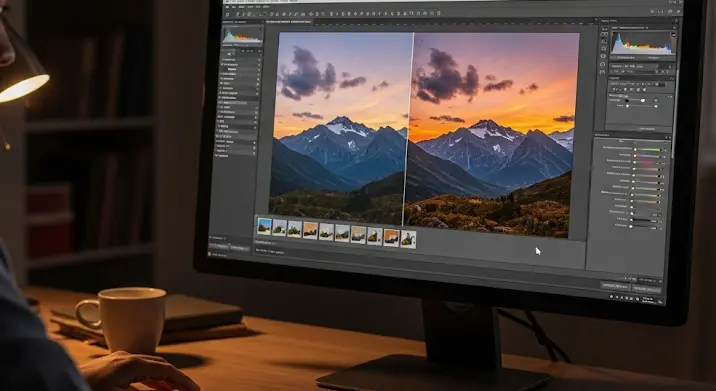The height and width of the screenshot is (391, 716).
Task: Click the rightmost button at bottom-right of window
Action: (x=647, y=289)
